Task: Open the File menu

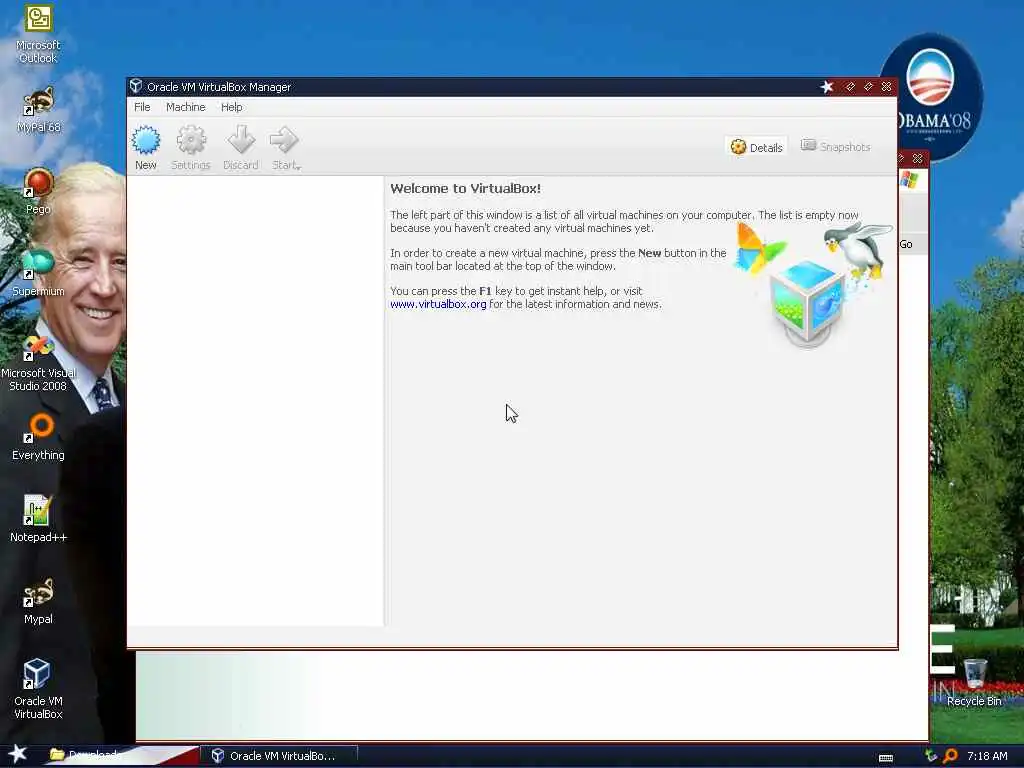Action: click(142, 107)
